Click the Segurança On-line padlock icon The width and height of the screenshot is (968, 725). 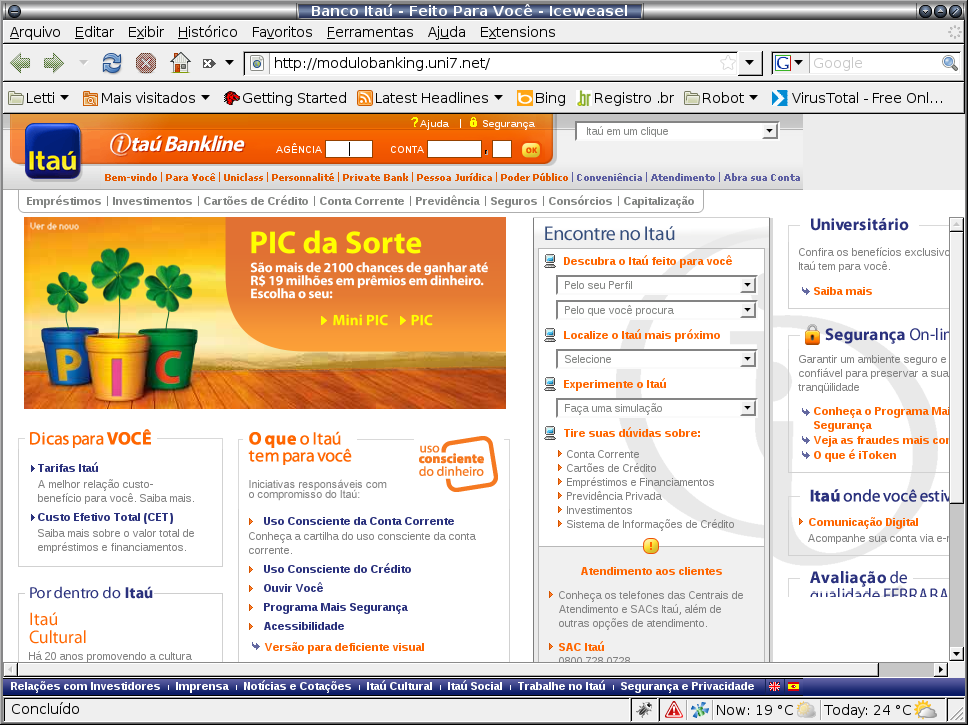[x=812, y=335]
